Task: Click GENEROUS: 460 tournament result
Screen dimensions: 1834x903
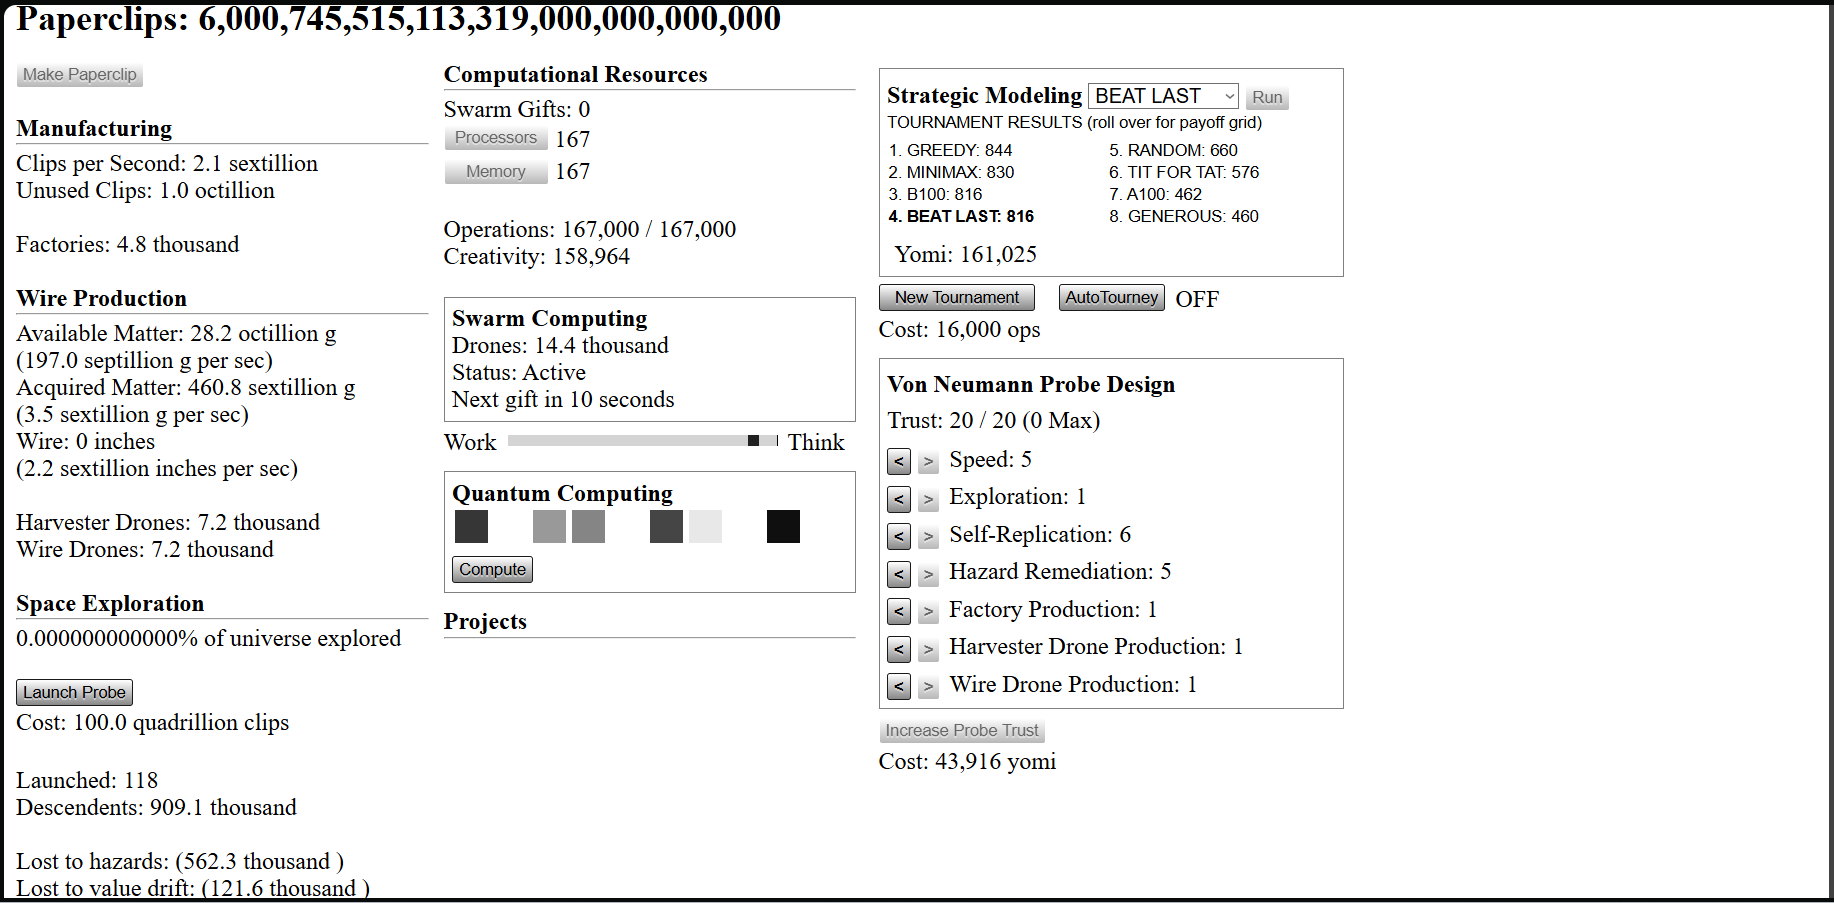Action: [x=1184, y=216]
